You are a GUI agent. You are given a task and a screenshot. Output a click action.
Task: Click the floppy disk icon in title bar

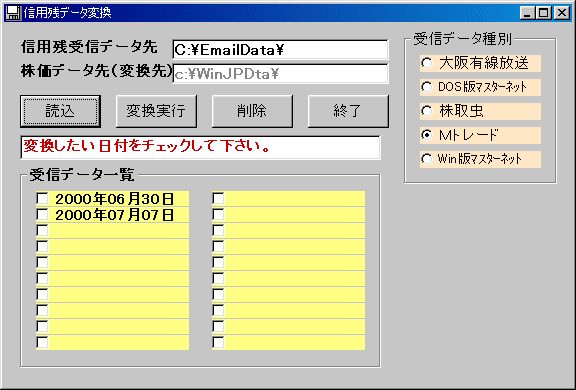[12, 13]
